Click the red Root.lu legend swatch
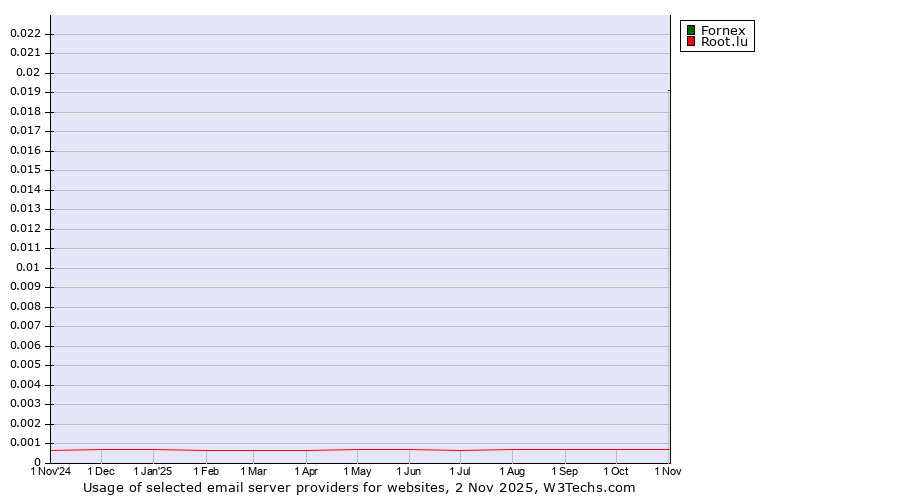This screenshot has height=500, width=900. click(690, 42)
